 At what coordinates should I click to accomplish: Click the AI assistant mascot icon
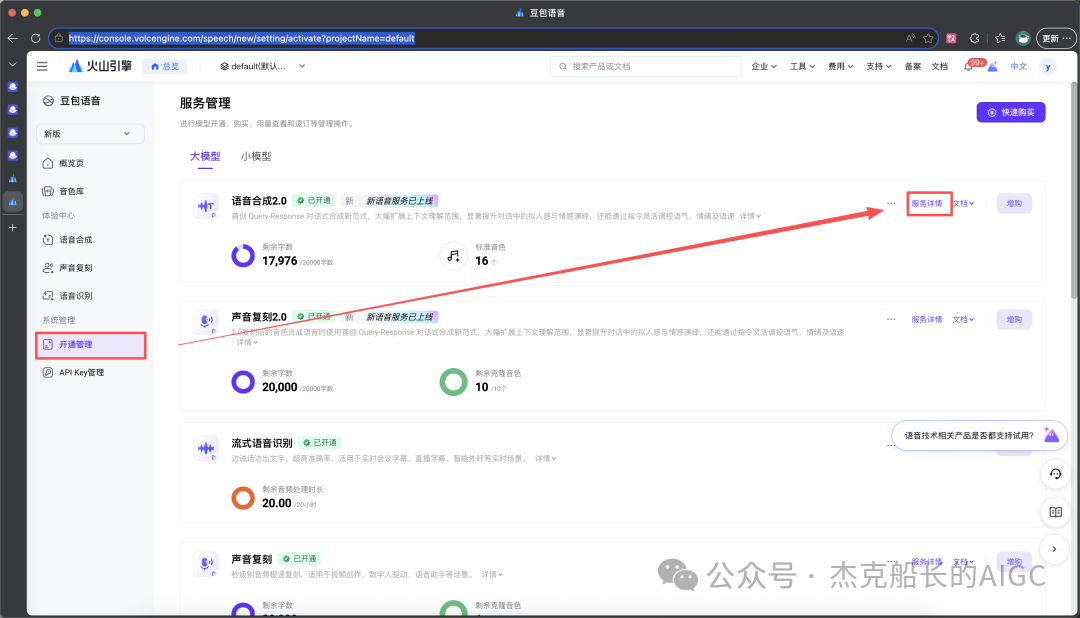click(1051, 435)
